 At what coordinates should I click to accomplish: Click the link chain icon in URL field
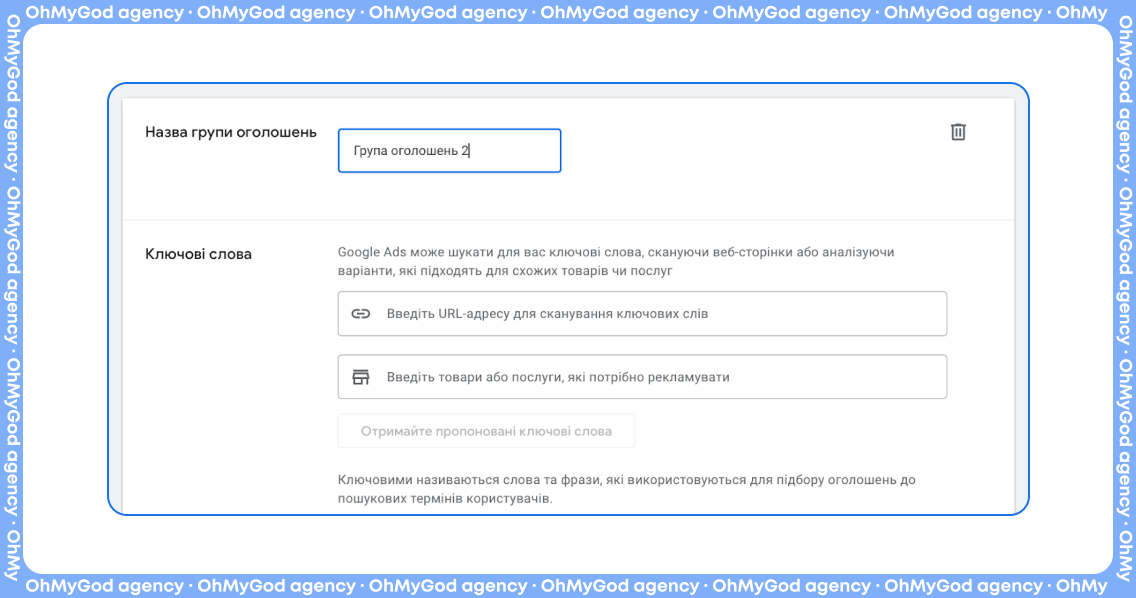tap(361, 314)
